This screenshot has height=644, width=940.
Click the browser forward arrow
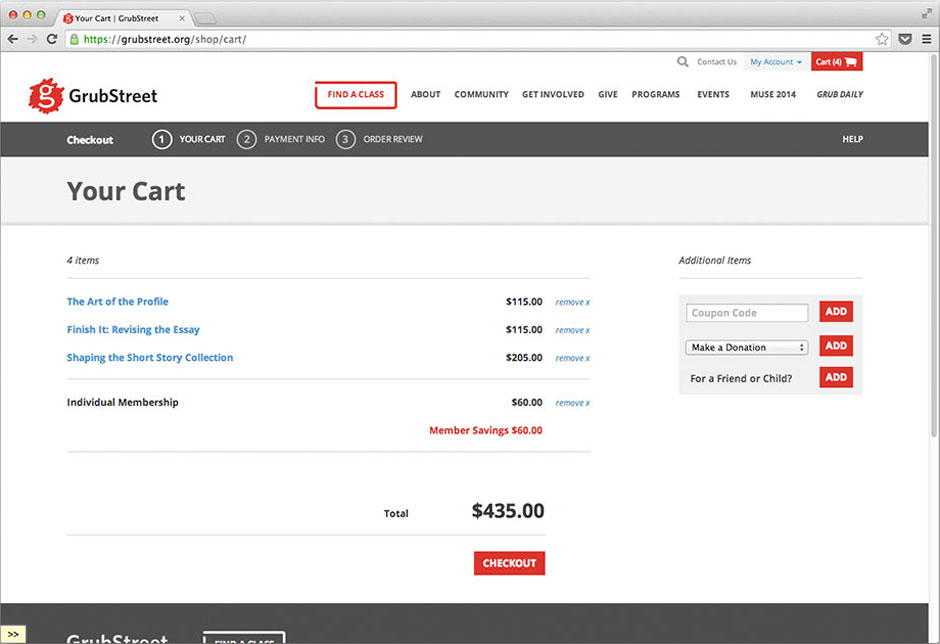(x=32, y=39)
